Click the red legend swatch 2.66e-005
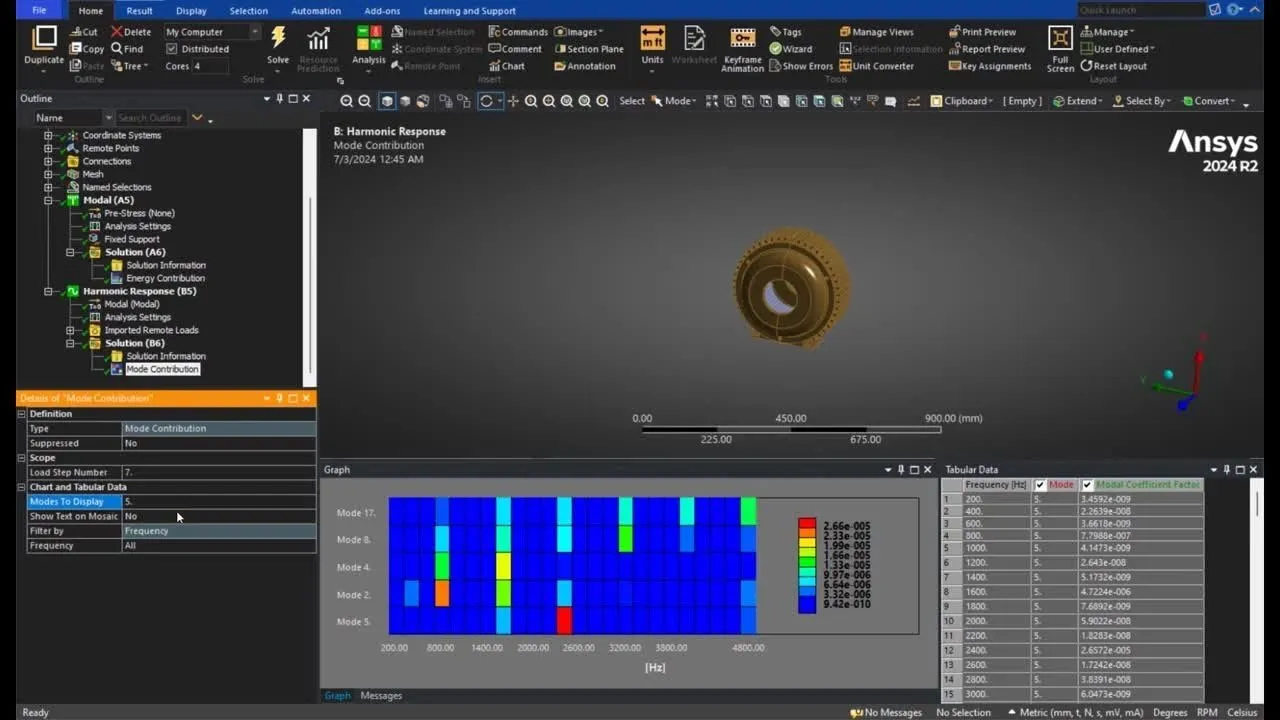The width and height of the screenshot is (1280, 720). [807, 524]
